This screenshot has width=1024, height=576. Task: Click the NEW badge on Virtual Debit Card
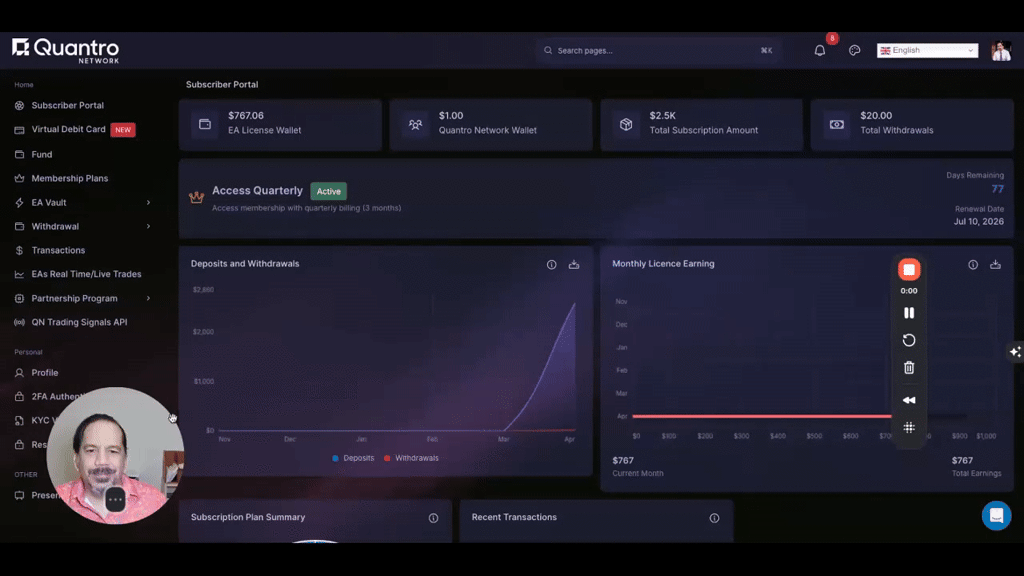[x=123, y=130]
